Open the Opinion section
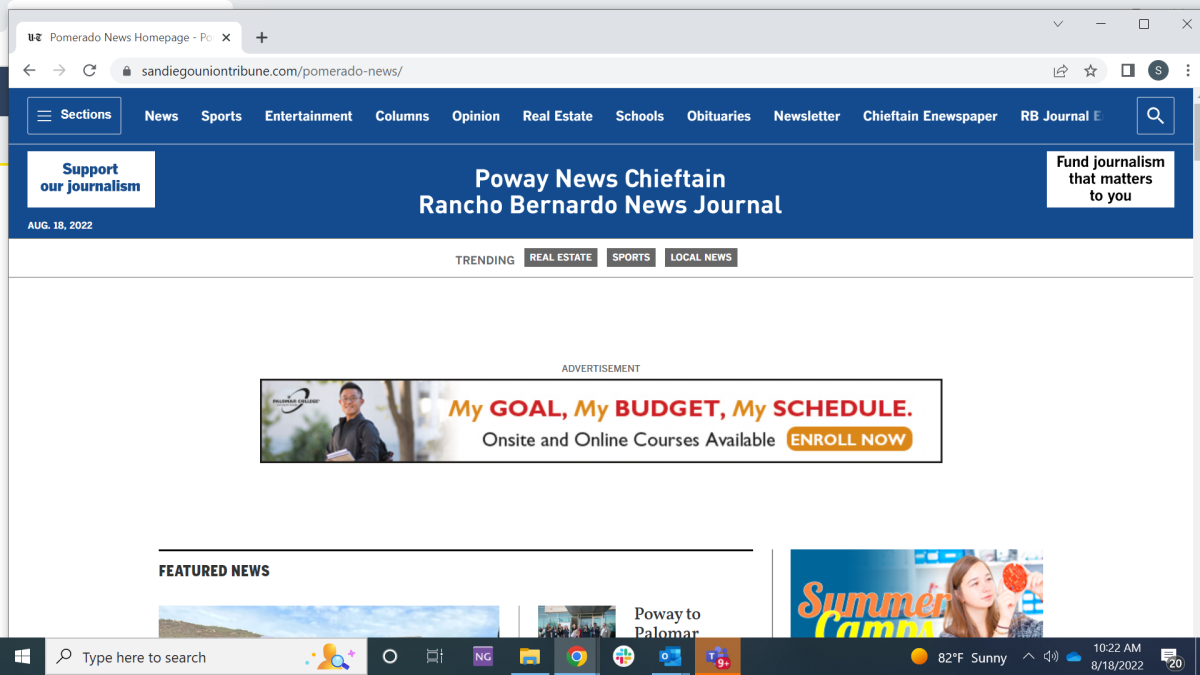This screenshot has width=1200, height=675. point(476,116)
